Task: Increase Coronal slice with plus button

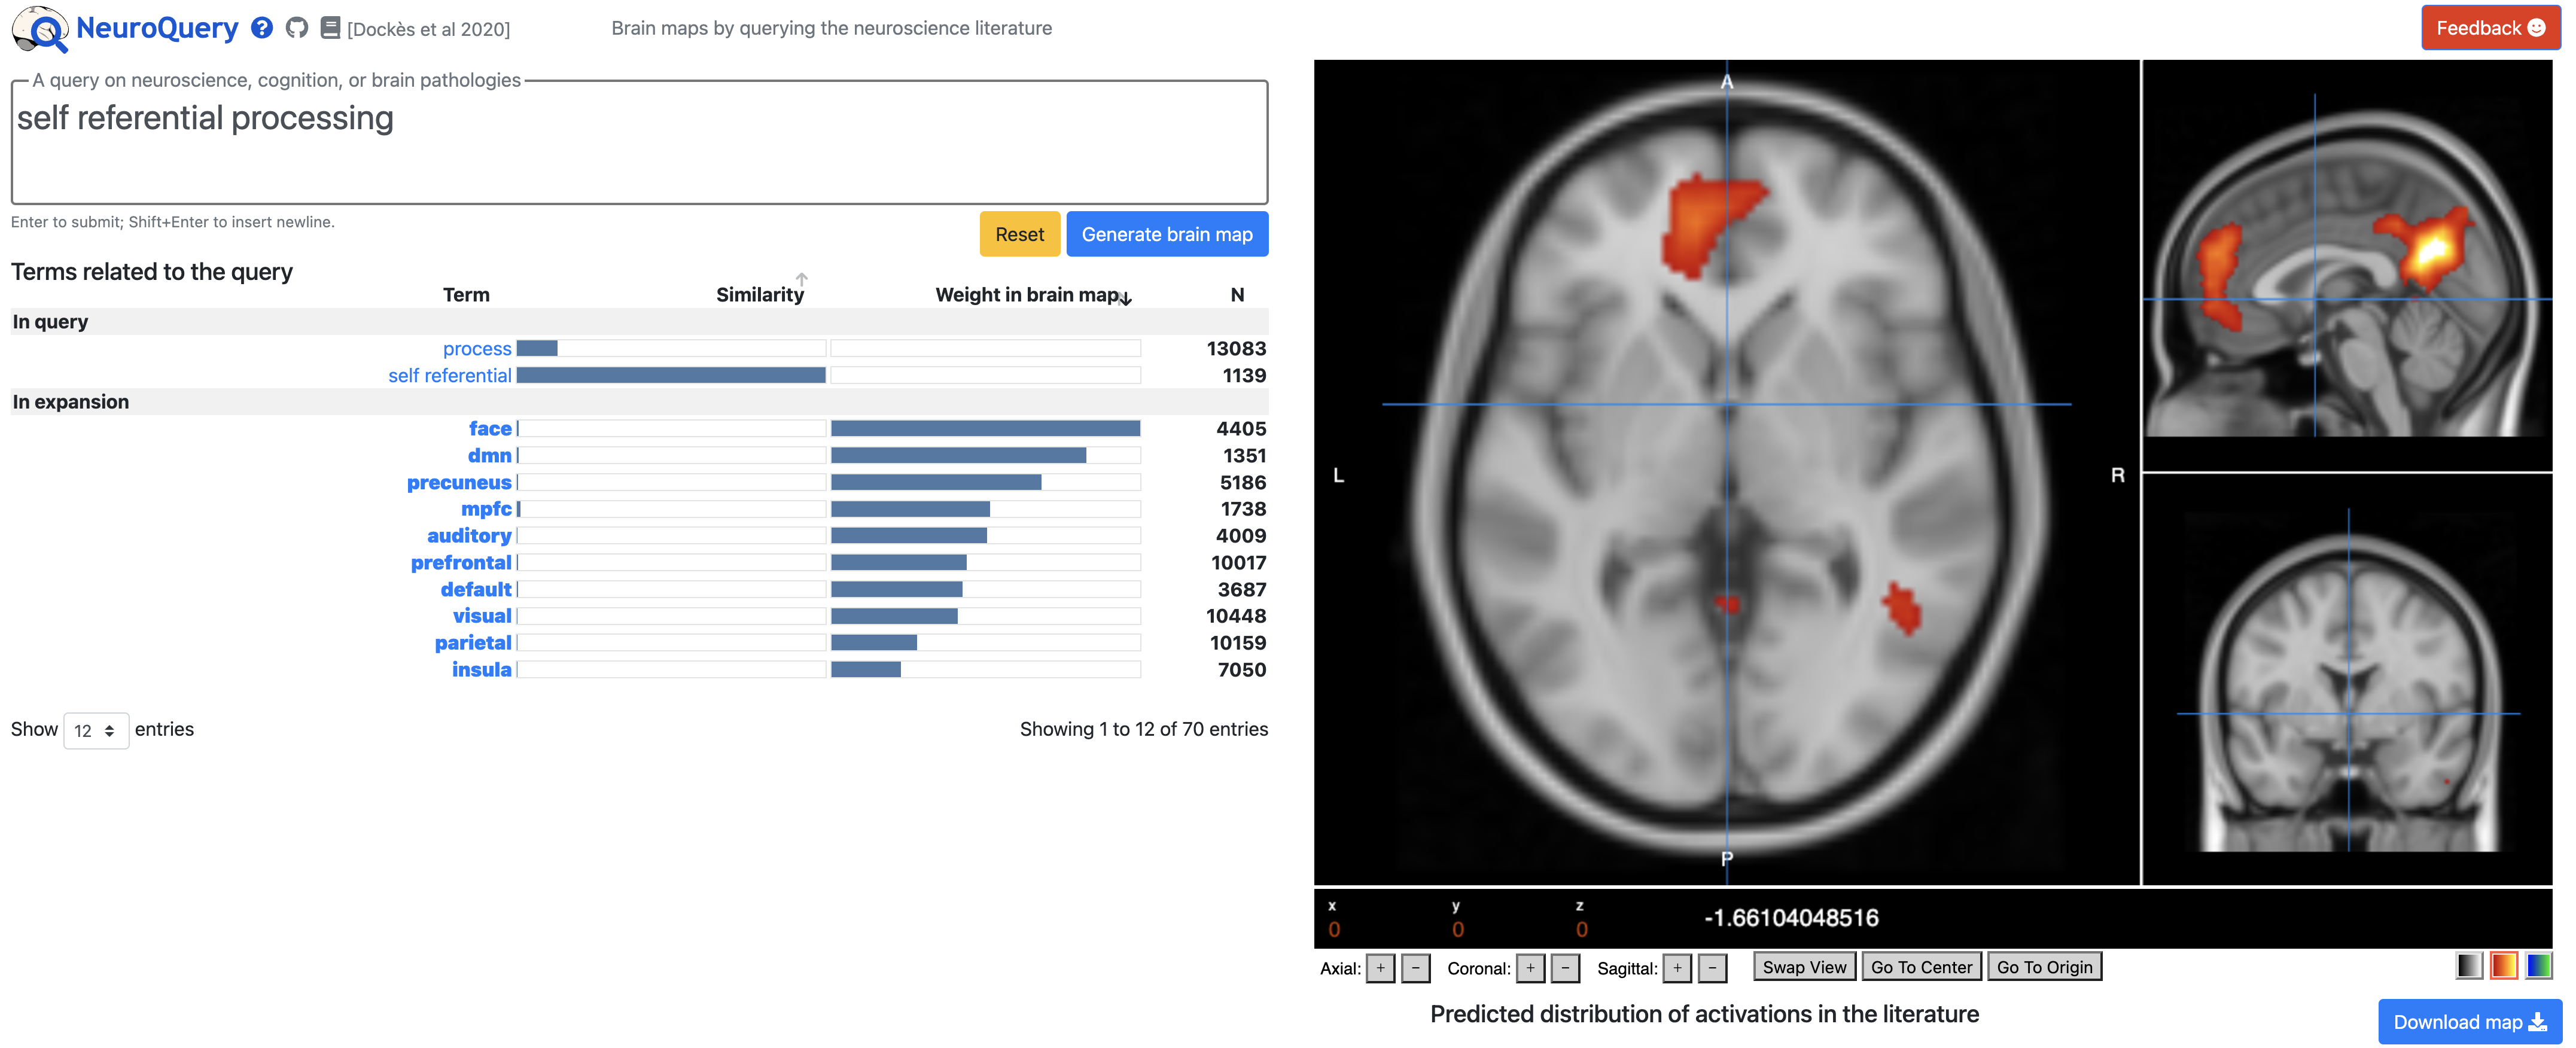Action: [1530, 968]
